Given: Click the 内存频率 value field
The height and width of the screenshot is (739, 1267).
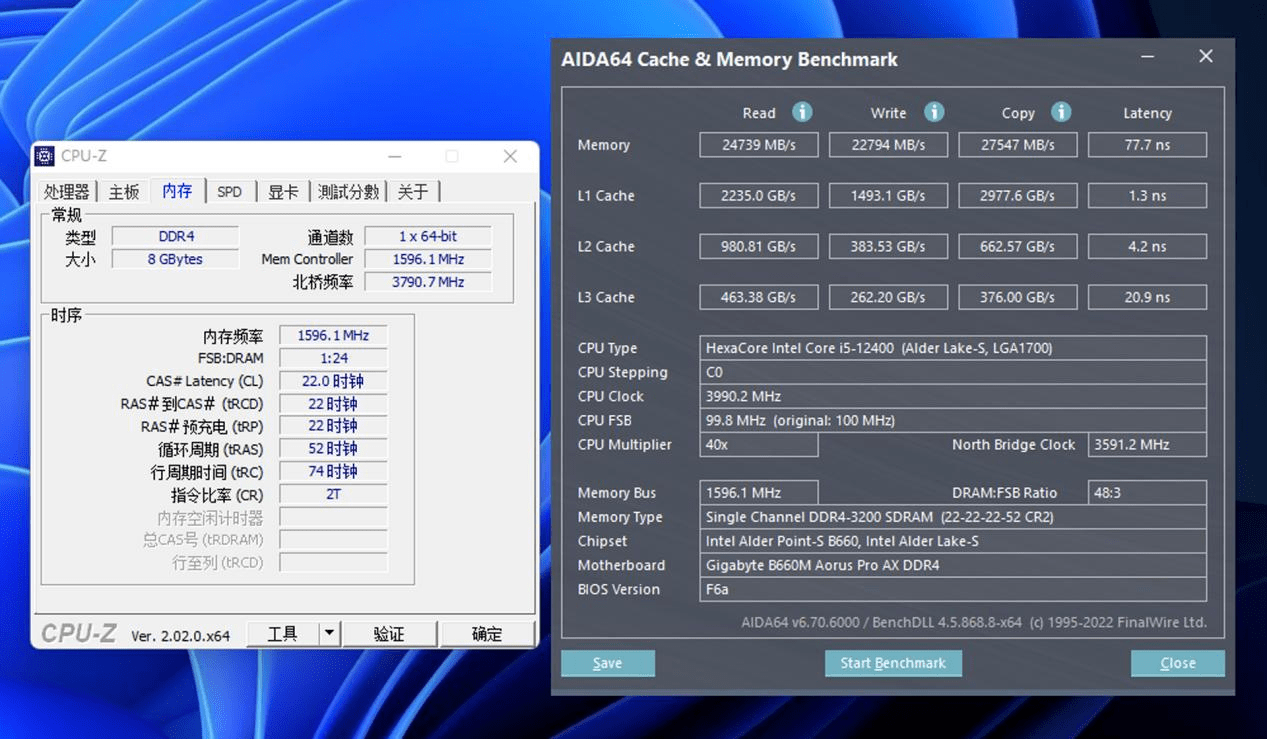Looking at the screenshot, I should [x=333, y=336].
